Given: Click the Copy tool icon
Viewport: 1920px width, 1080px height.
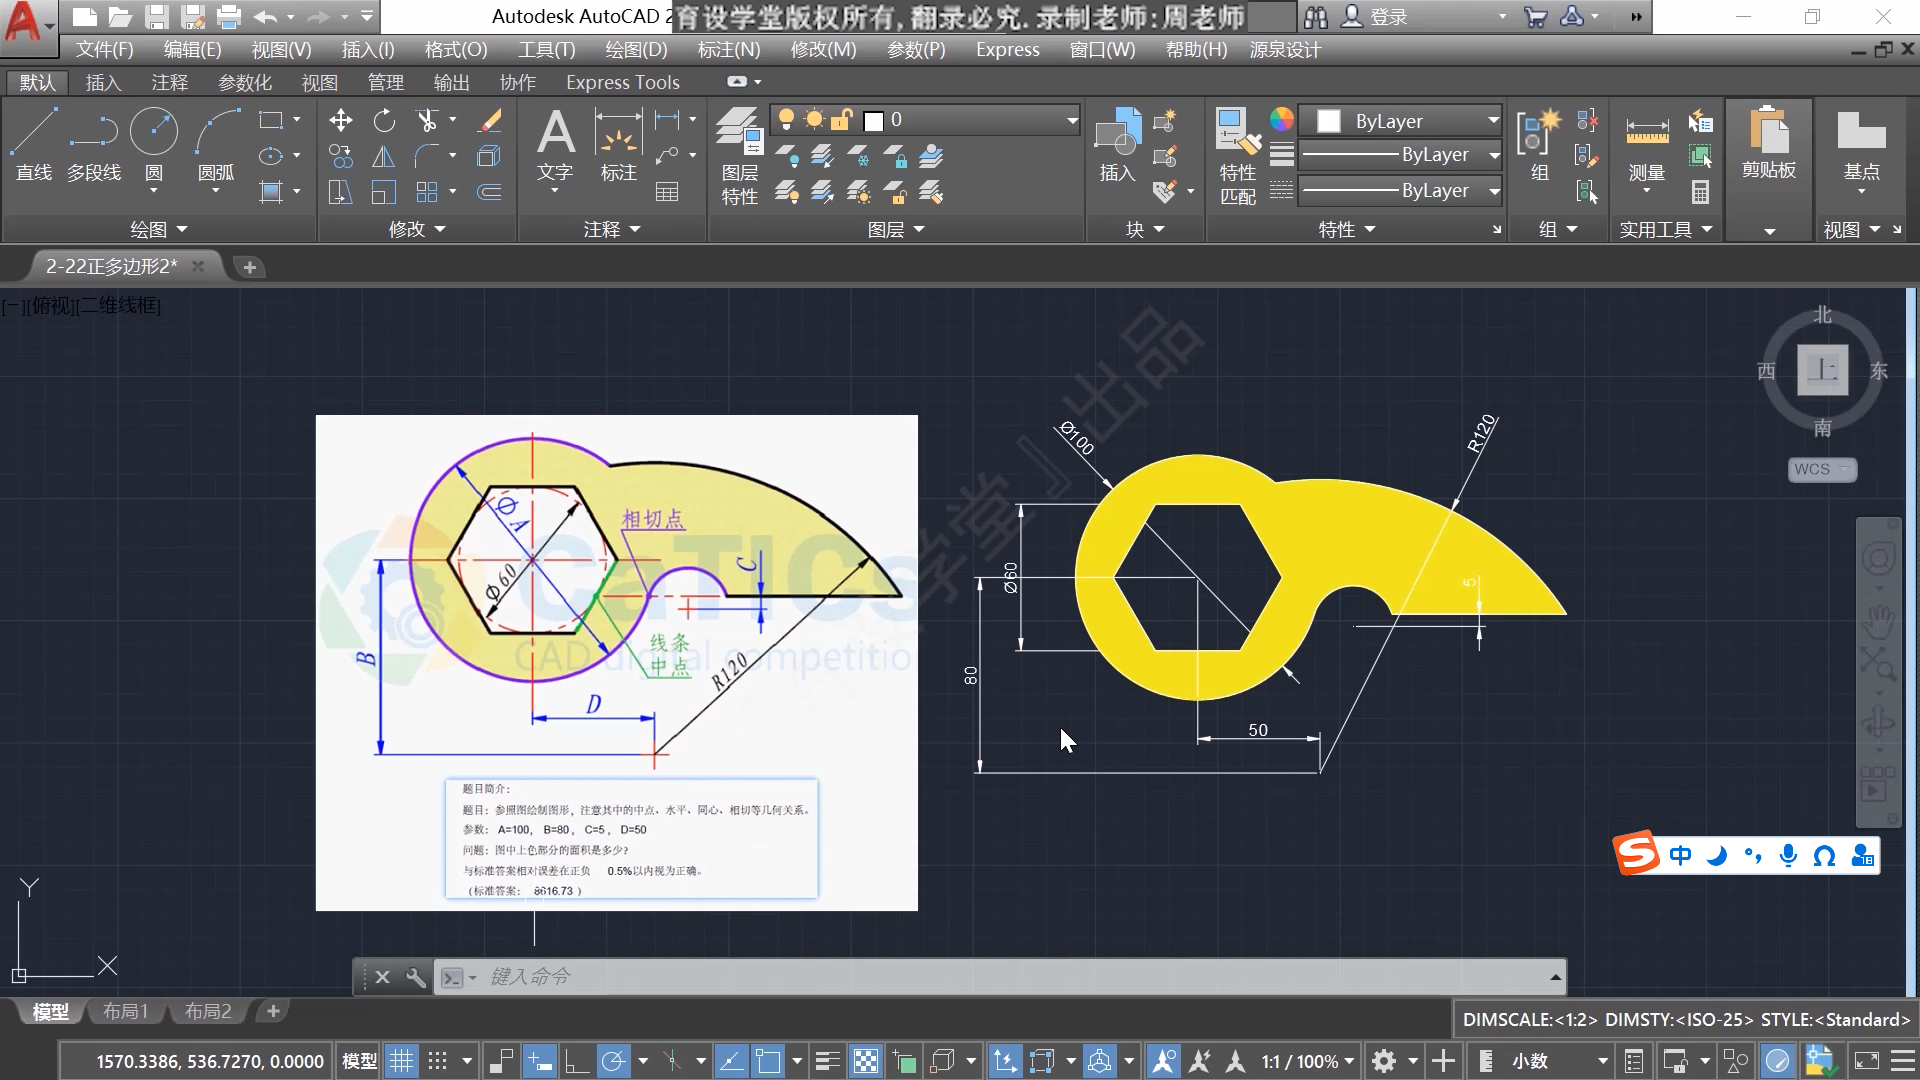Looking at the screenshot, I should point(341,156).
